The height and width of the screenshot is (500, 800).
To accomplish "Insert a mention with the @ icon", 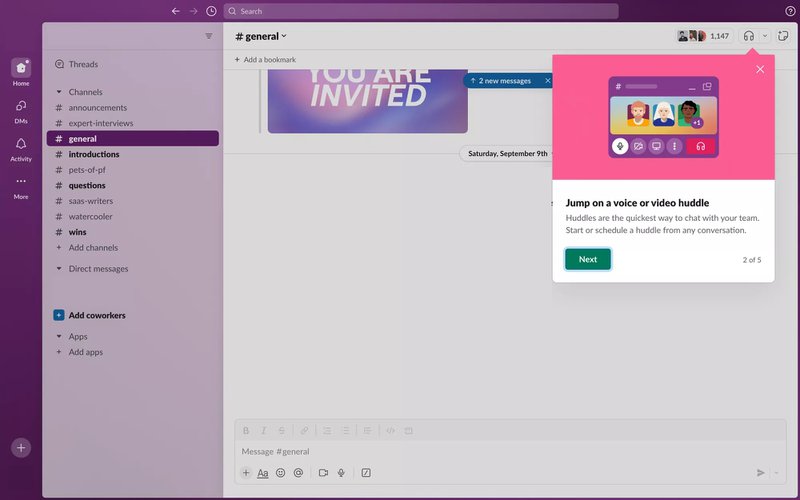I will [x=298, y=473].
